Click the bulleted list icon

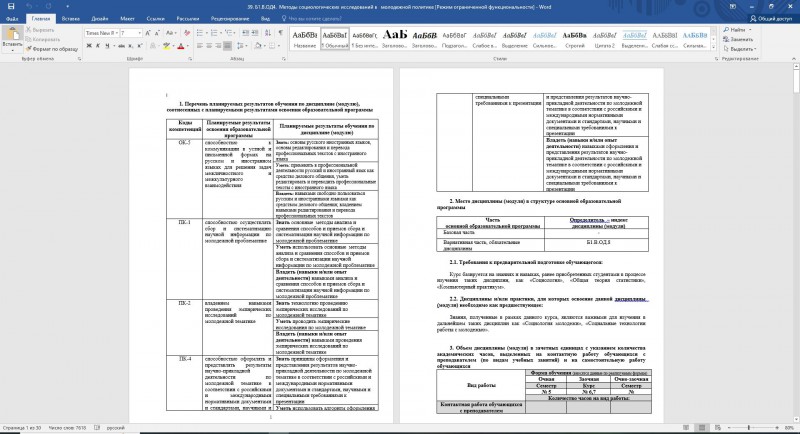point(202,33)
